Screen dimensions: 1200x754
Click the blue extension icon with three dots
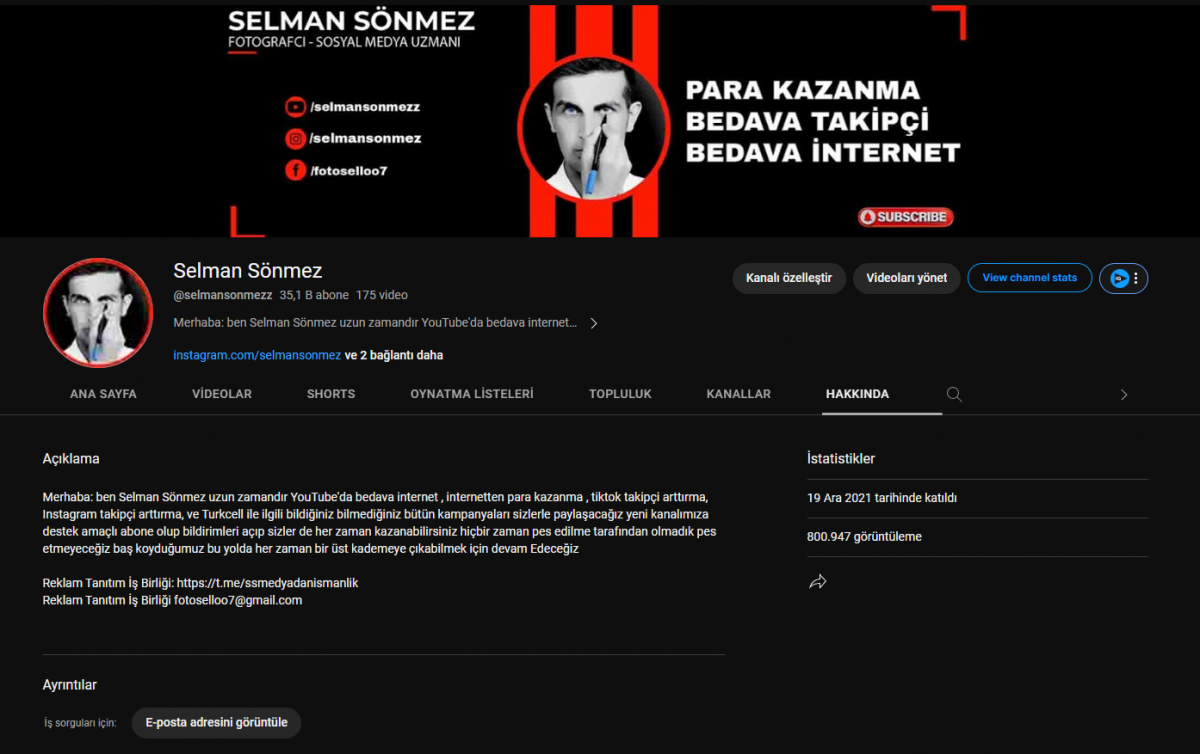1124,278
